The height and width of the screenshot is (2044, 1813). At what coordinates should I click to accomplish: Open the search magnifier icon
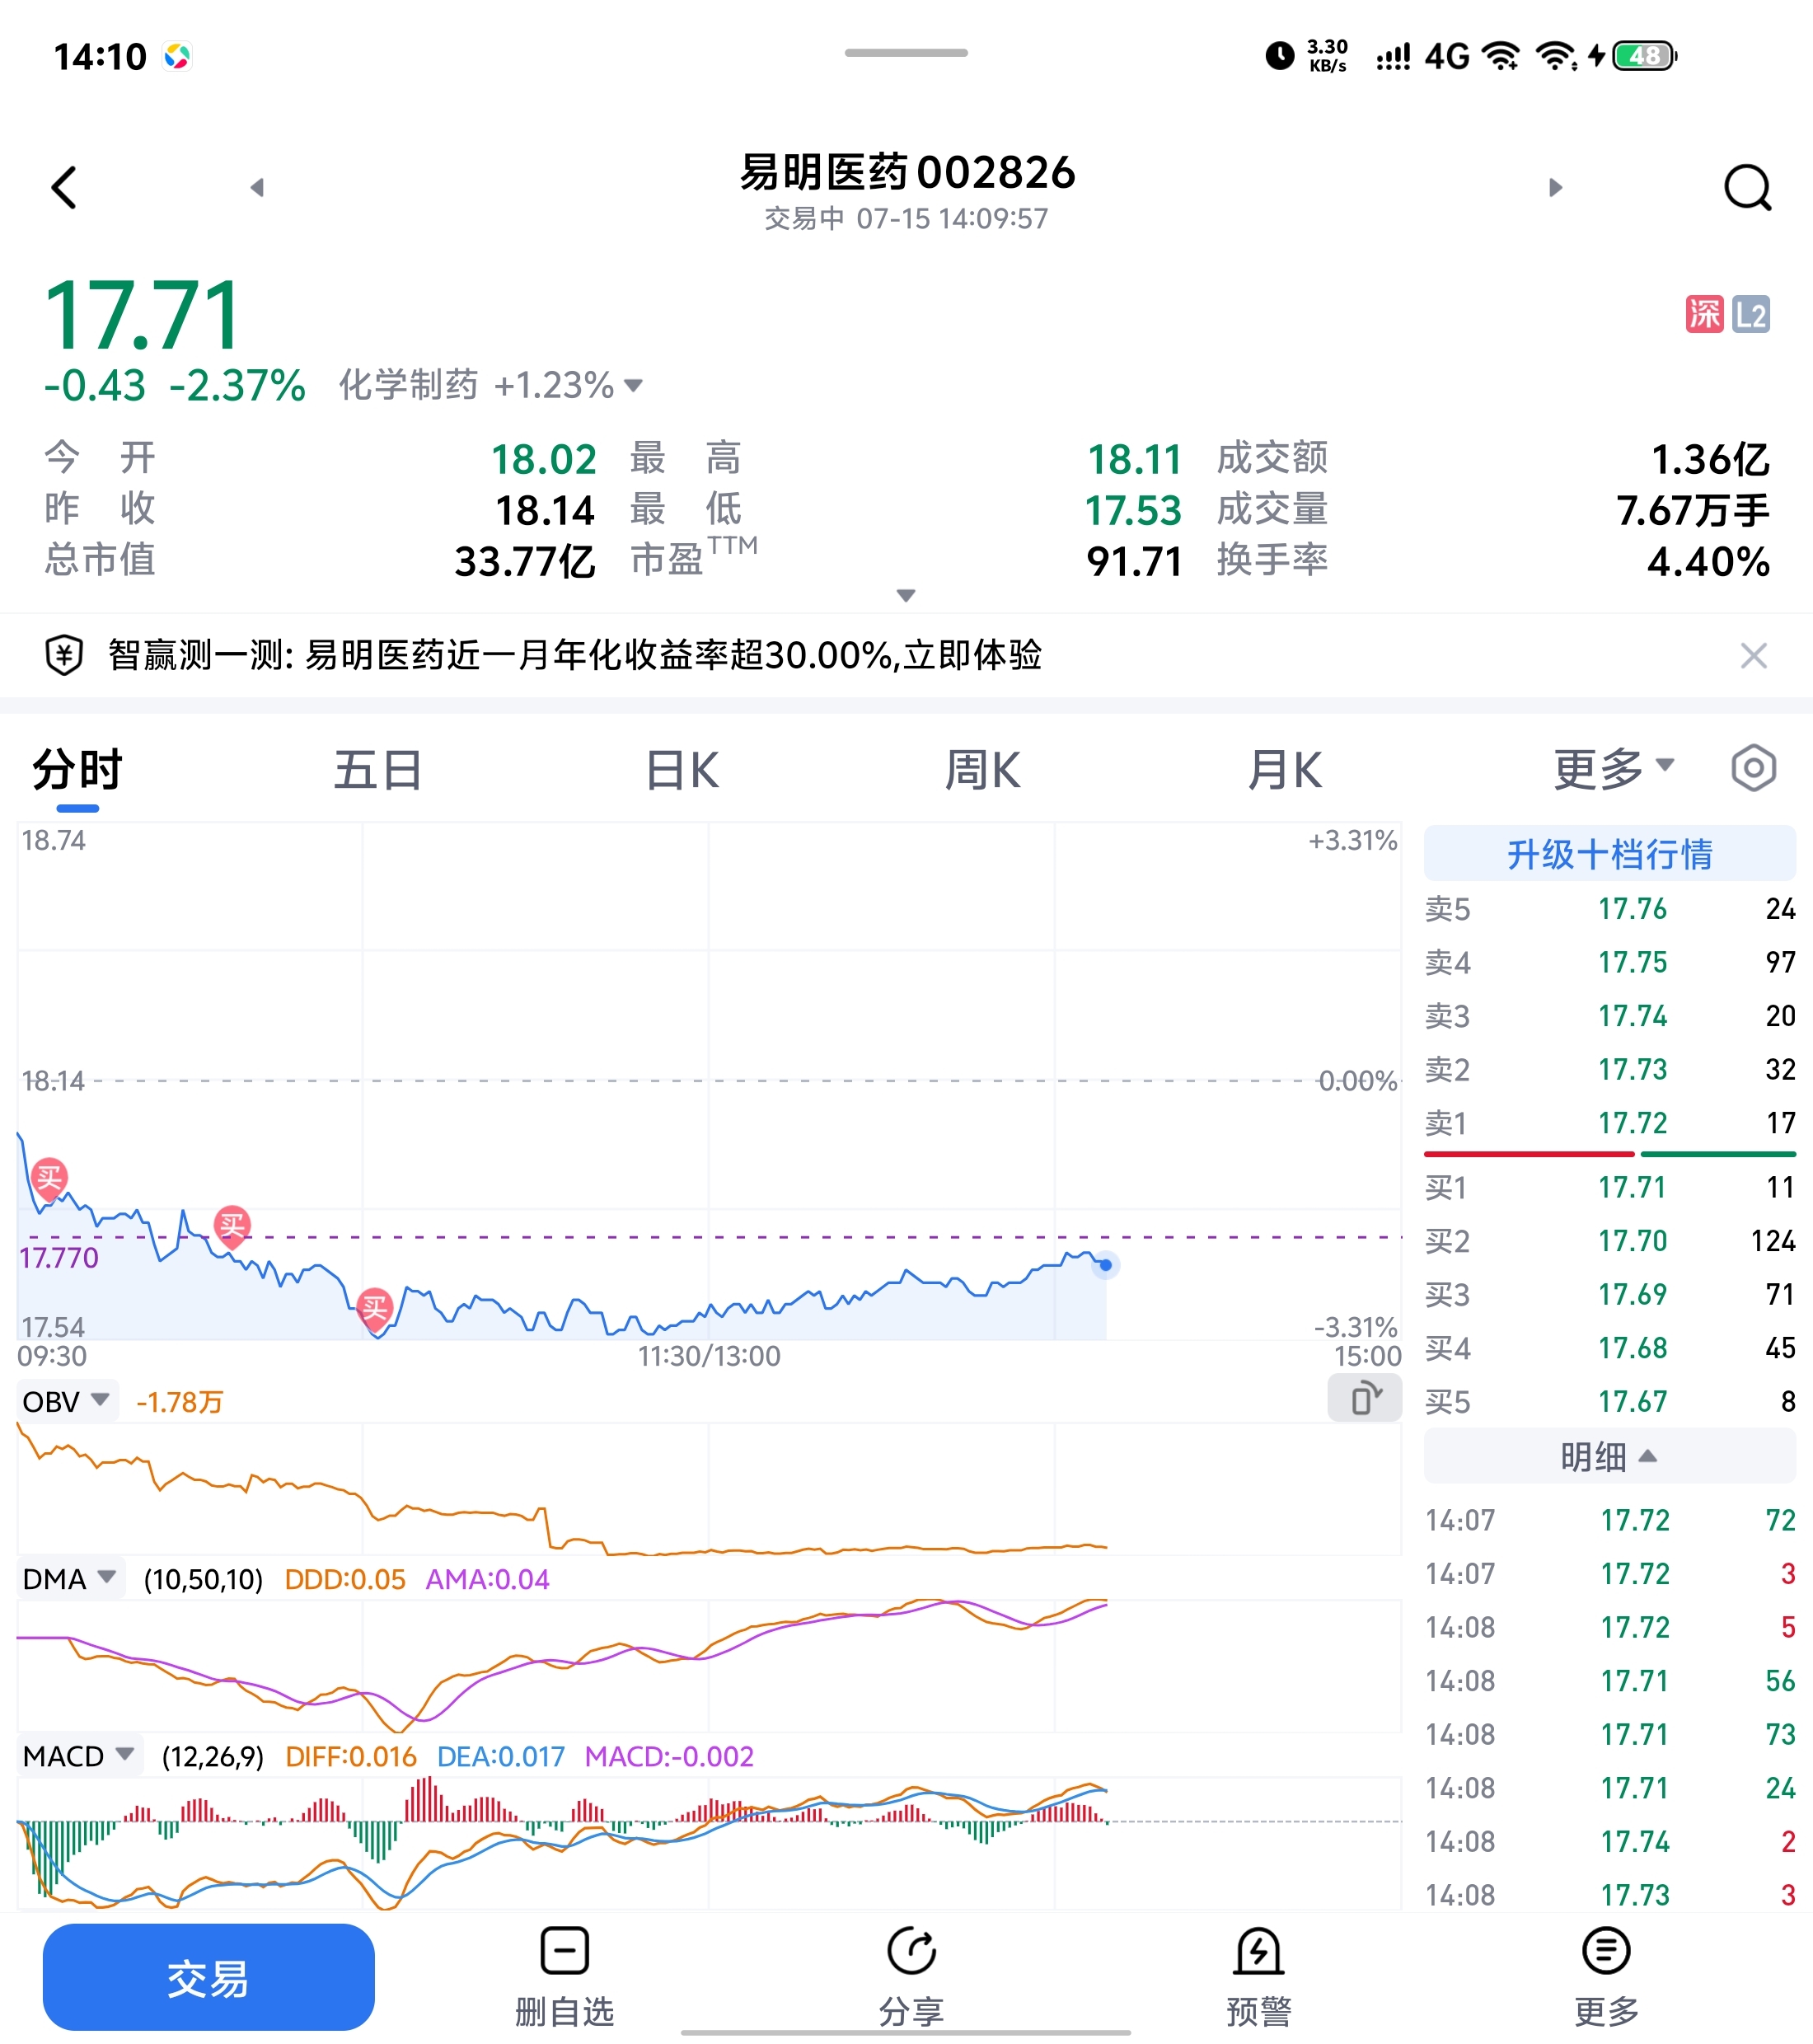(x=1747, y=187)
